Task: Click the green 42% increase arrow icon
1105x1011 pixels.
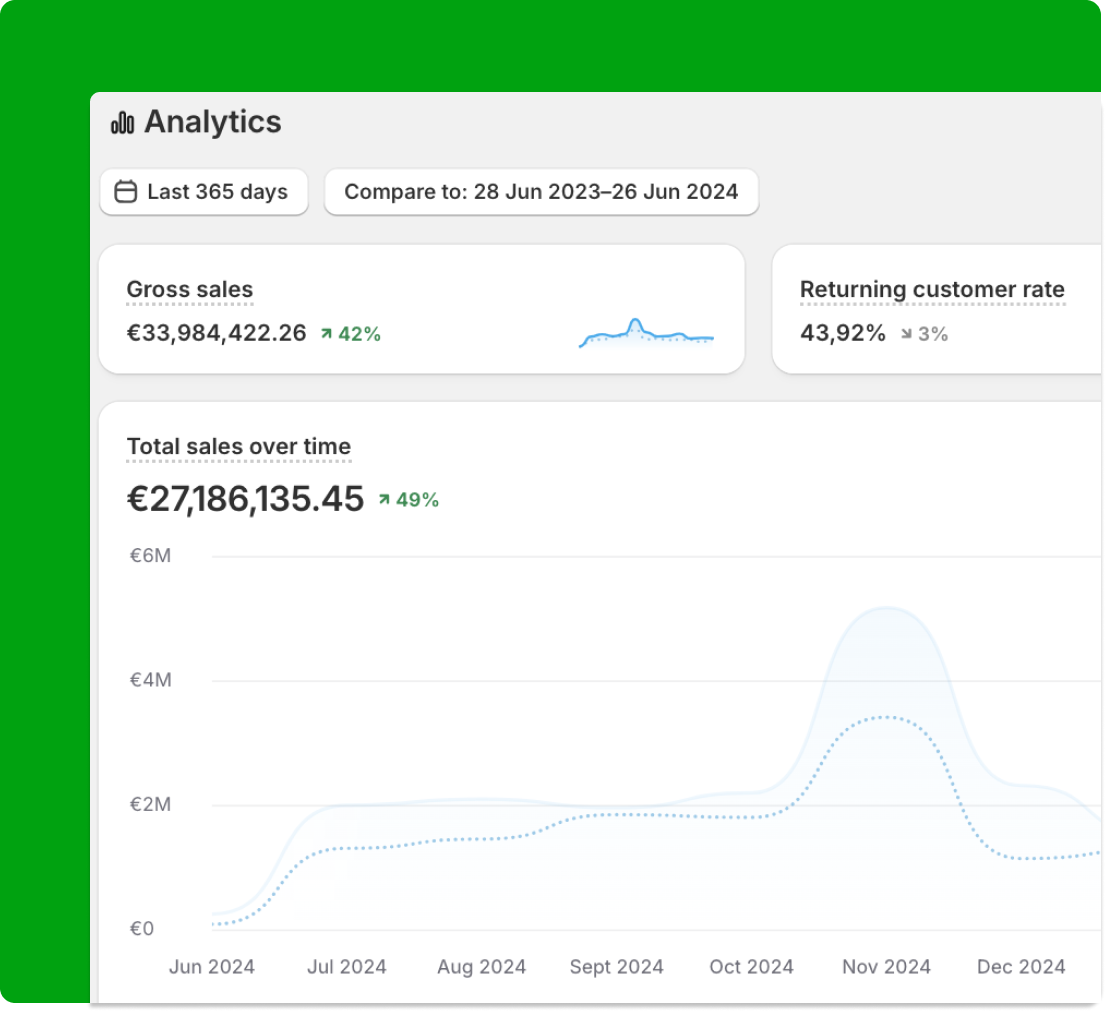Action: pyautogui.click(x=326, y=334)
